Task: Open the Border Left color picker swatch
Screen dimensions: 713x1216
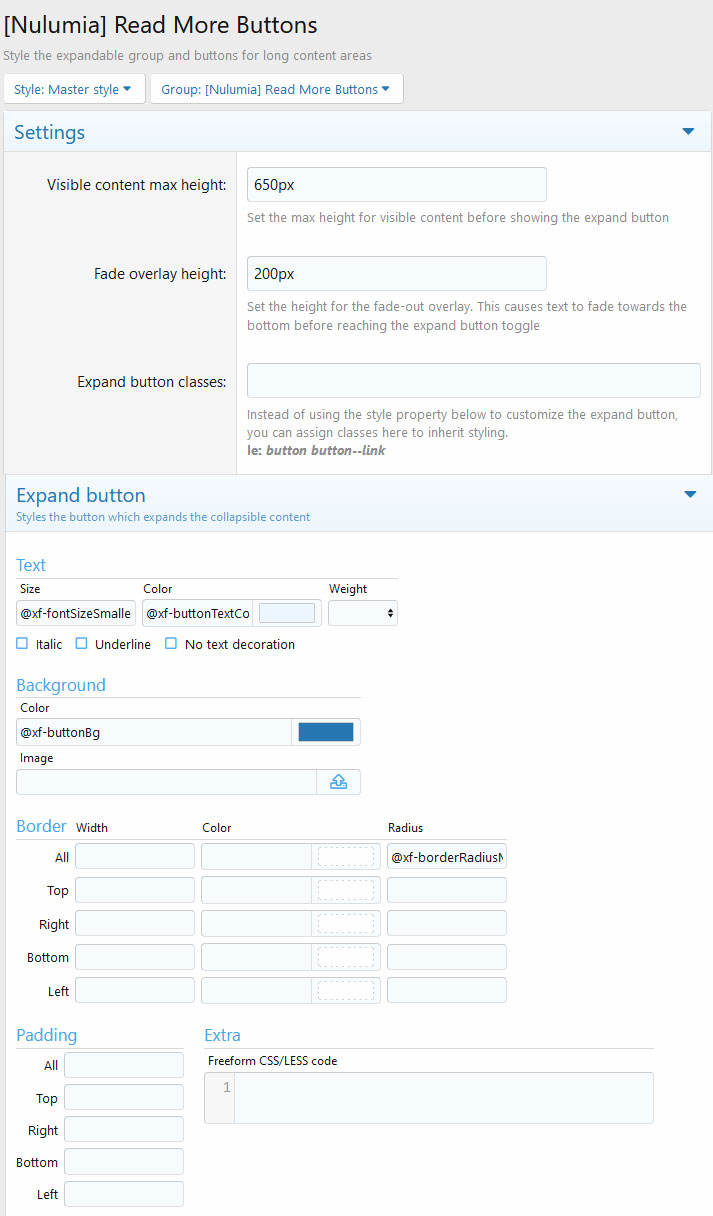Action: [x=345, y=990]
